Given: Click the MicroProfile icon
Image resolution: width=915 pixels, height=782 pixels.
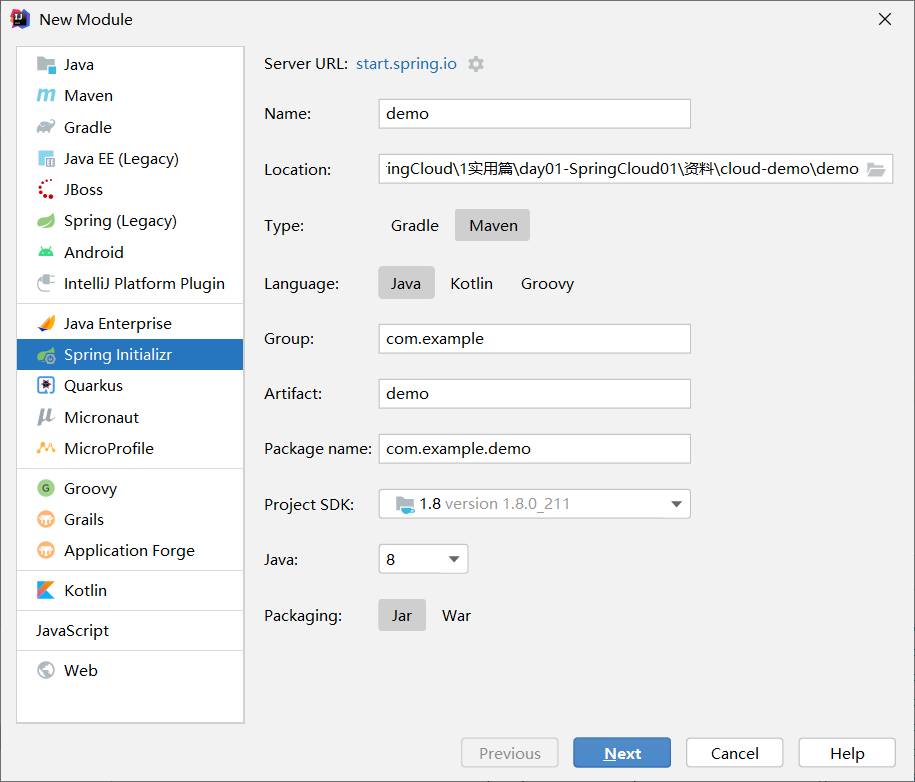Looking at the screenshot, I should click(x=46, y=448).
